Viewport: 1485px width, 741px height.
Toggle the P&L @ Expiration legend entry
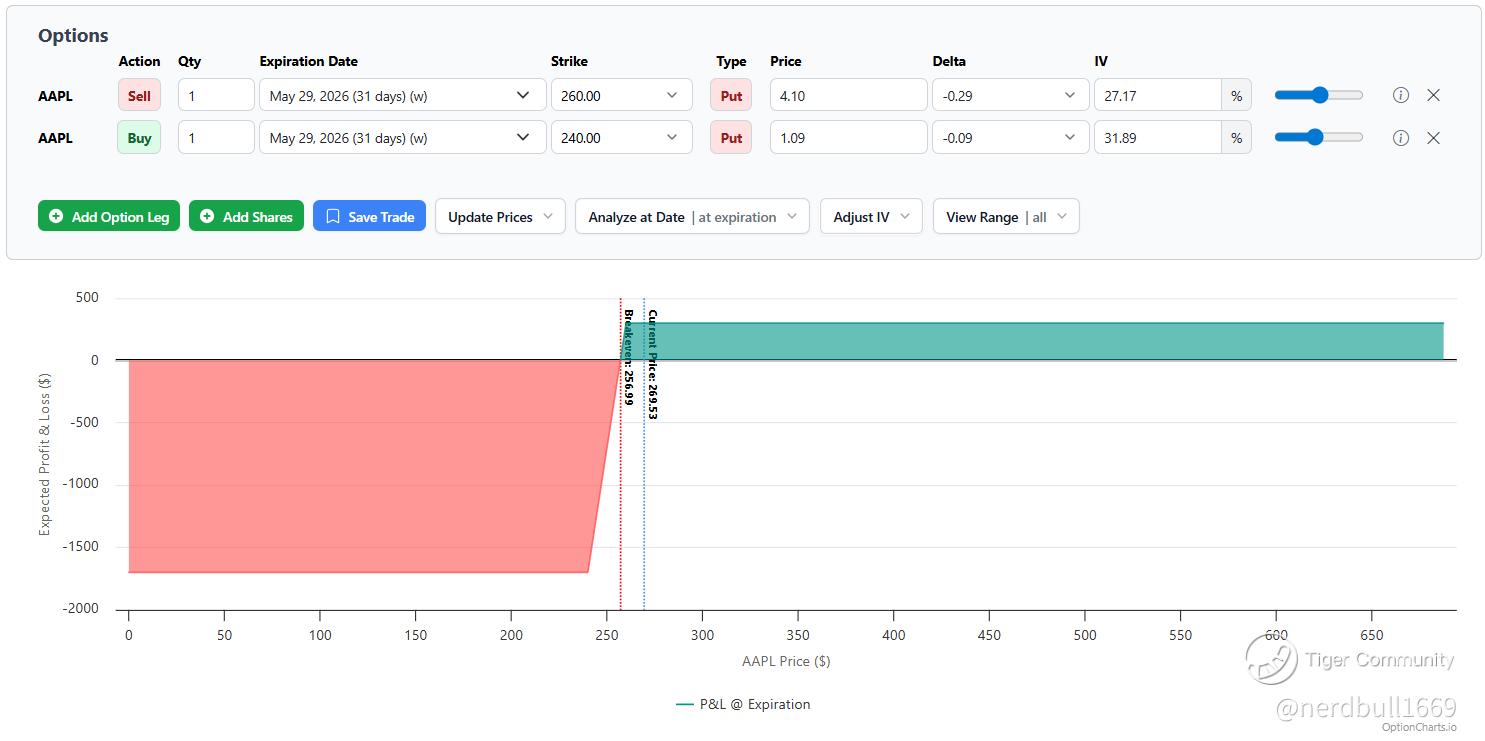tap(743, 704)
